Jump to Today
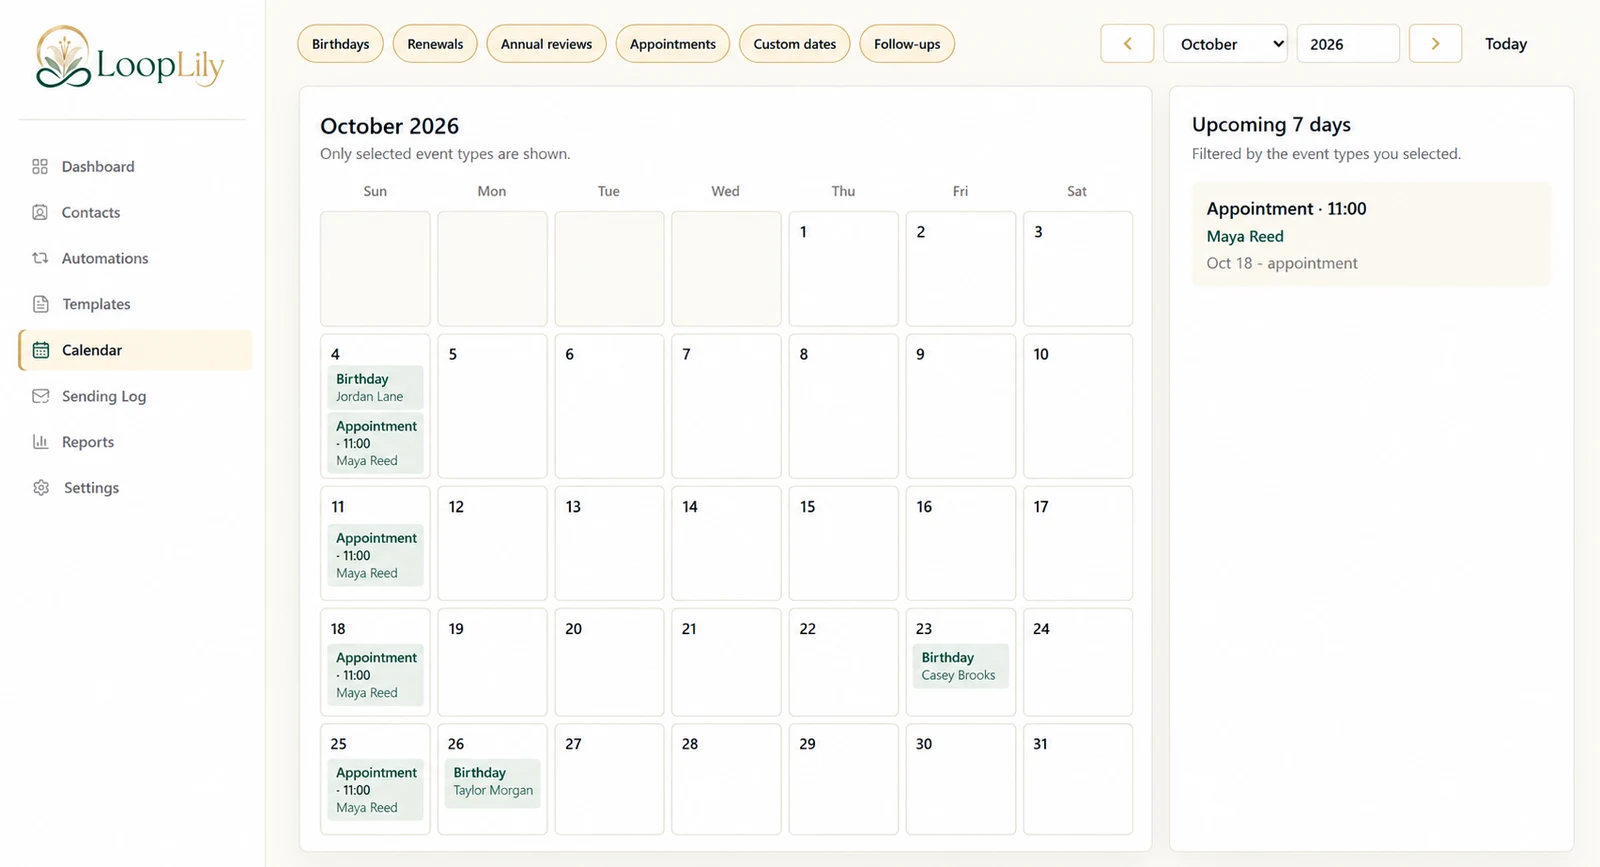This screenshot has height=867, width=1600. tap(1505, 44)
